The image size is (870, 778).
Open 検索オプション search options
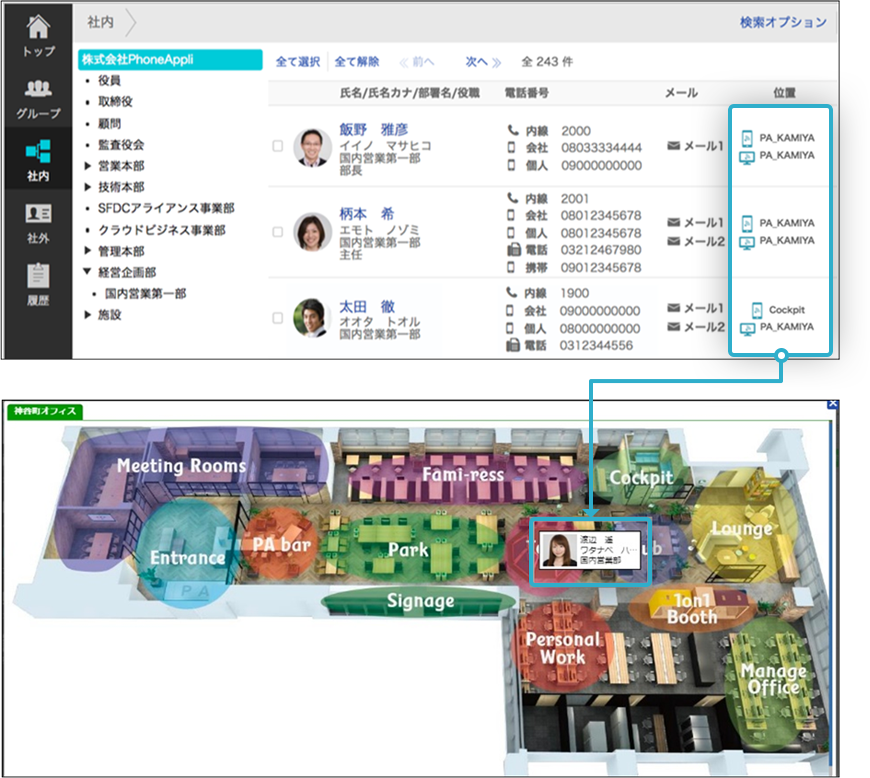[x=783, y=22]
